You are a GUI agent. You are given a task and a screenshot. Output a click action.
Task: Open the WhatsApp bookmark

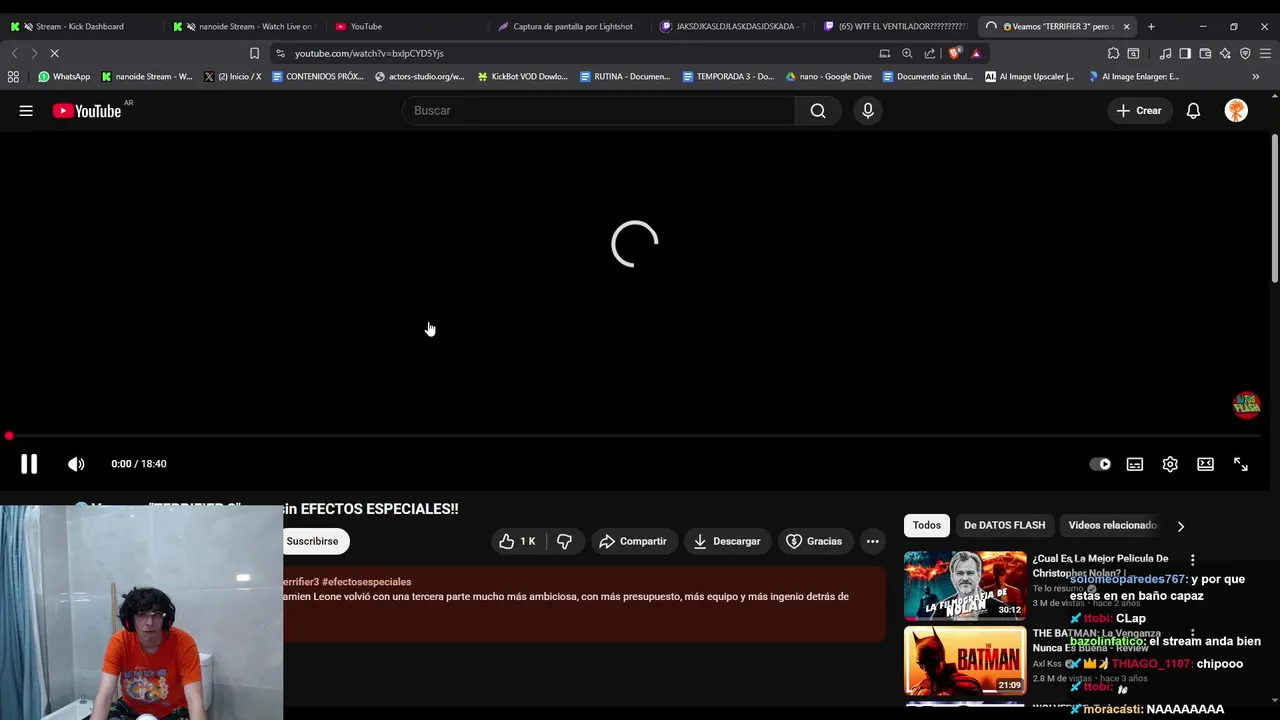(63, 76)
